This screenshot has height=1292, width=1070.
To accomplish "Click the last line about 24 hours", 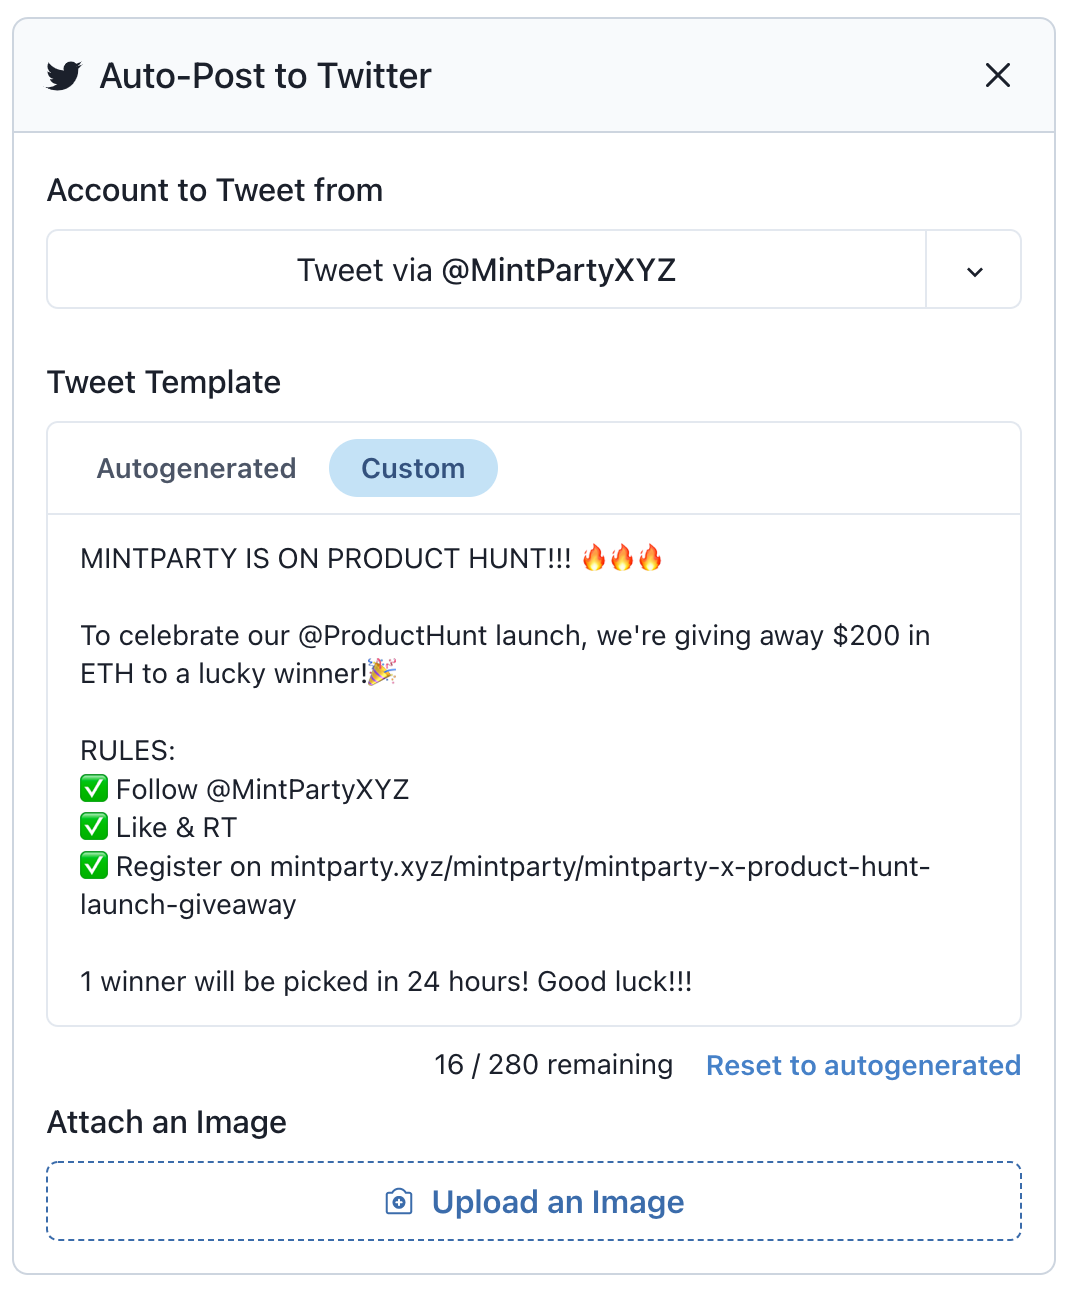I will pyautogui.click(x=386, y=981).
